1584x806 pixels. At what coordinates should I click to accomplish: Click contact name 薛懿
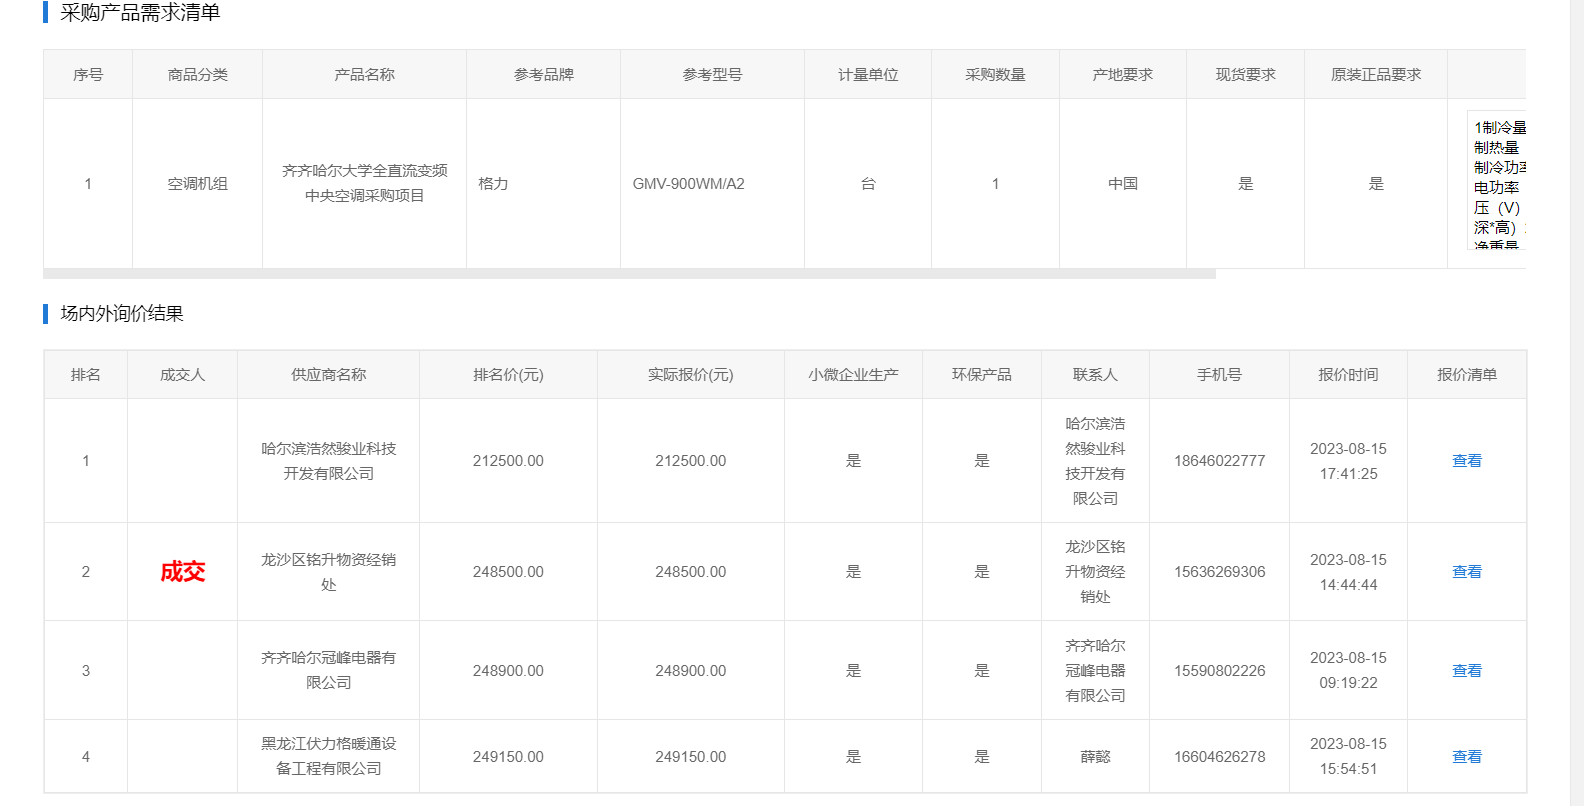1095,757
